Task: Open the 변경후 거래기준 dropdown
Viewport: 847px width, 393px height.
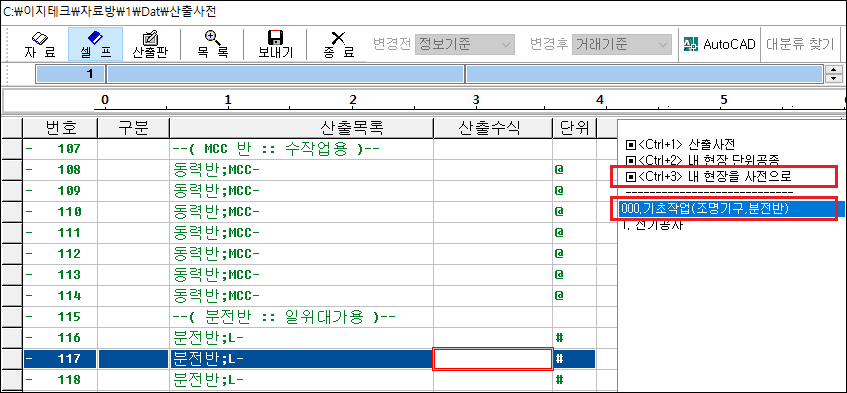Action: tap(621, 44)
